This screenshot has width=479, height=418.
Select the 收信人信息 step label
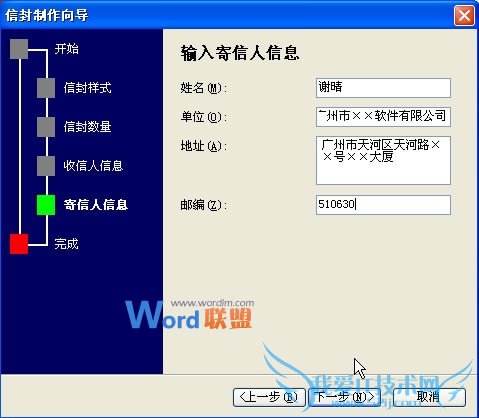93,166
